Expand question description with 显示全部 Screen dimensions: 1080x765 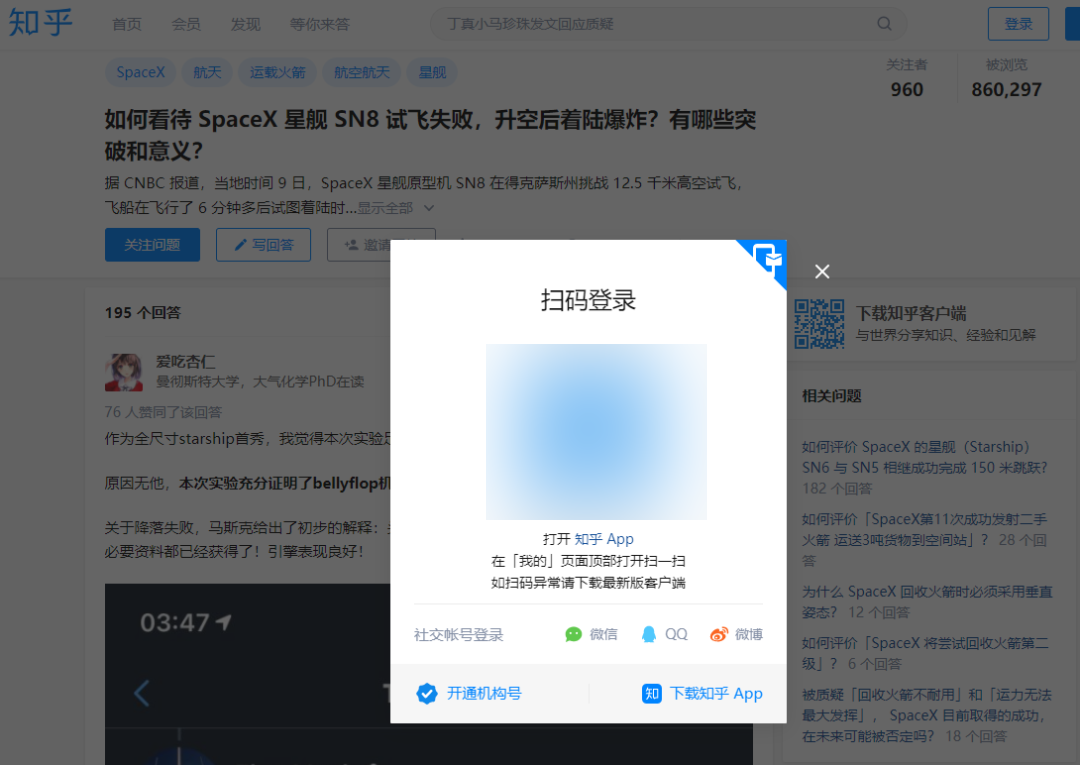tap(395, 208)
